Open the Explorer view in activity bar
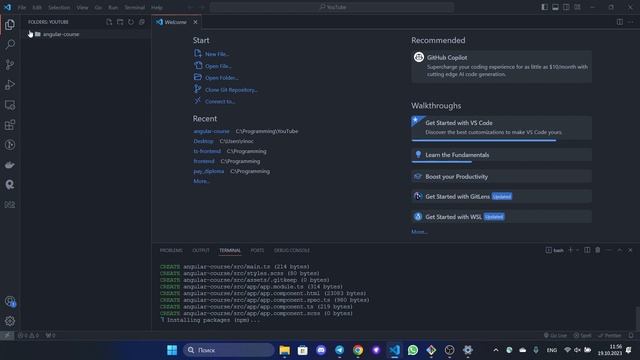The height and width of the screenshot is (360, 640). pyautogui.click(x=10, y=25)
